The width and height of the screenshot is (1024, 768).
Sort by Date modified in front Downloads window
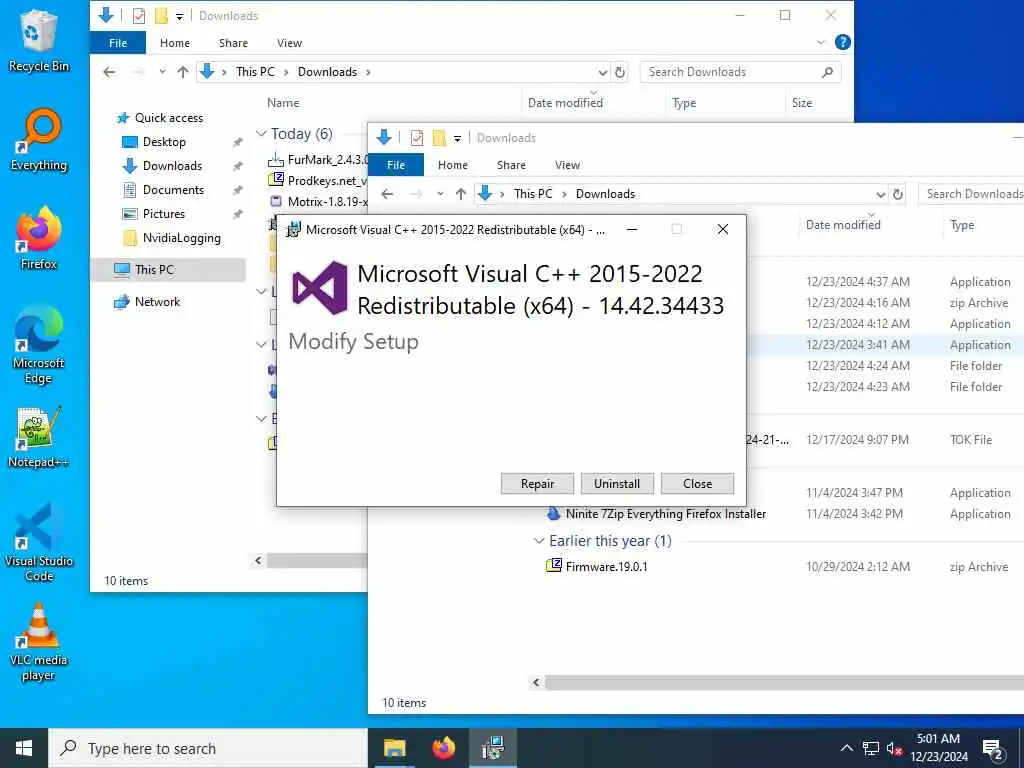(x=842, y=225)
